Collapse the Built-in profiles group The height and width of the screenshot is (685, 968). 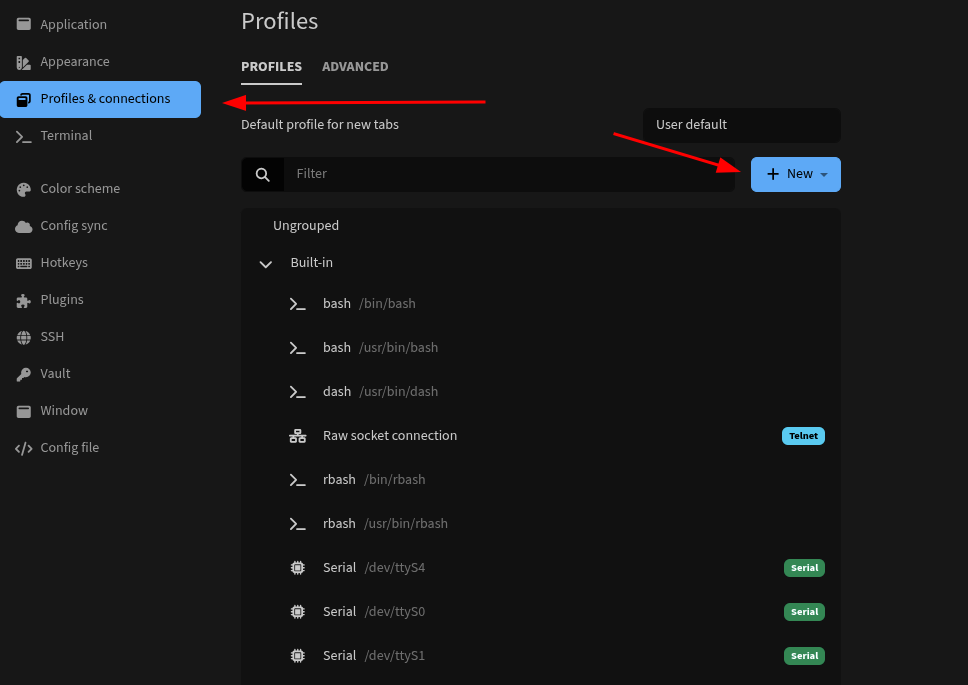point(266,264)
